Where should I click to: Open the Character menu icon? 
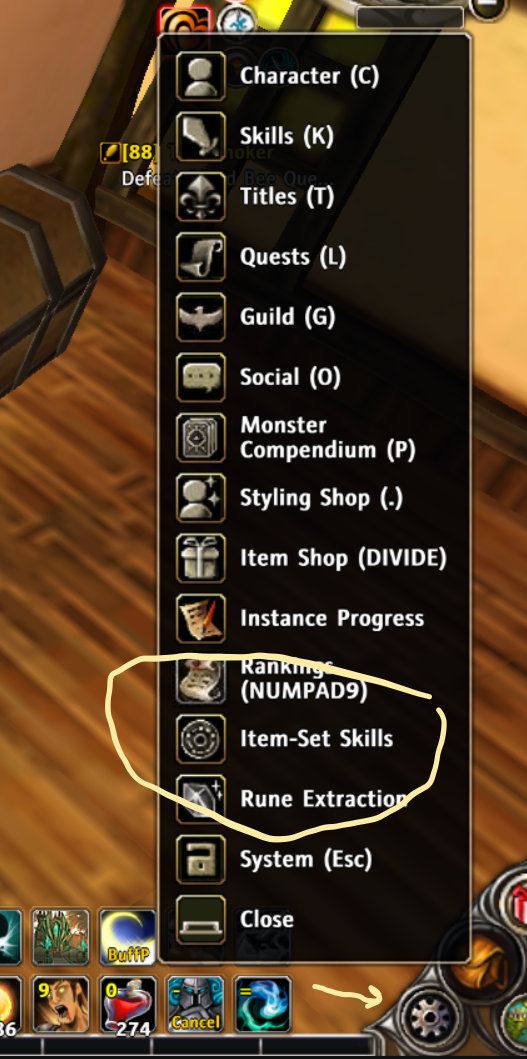[201, 76]
